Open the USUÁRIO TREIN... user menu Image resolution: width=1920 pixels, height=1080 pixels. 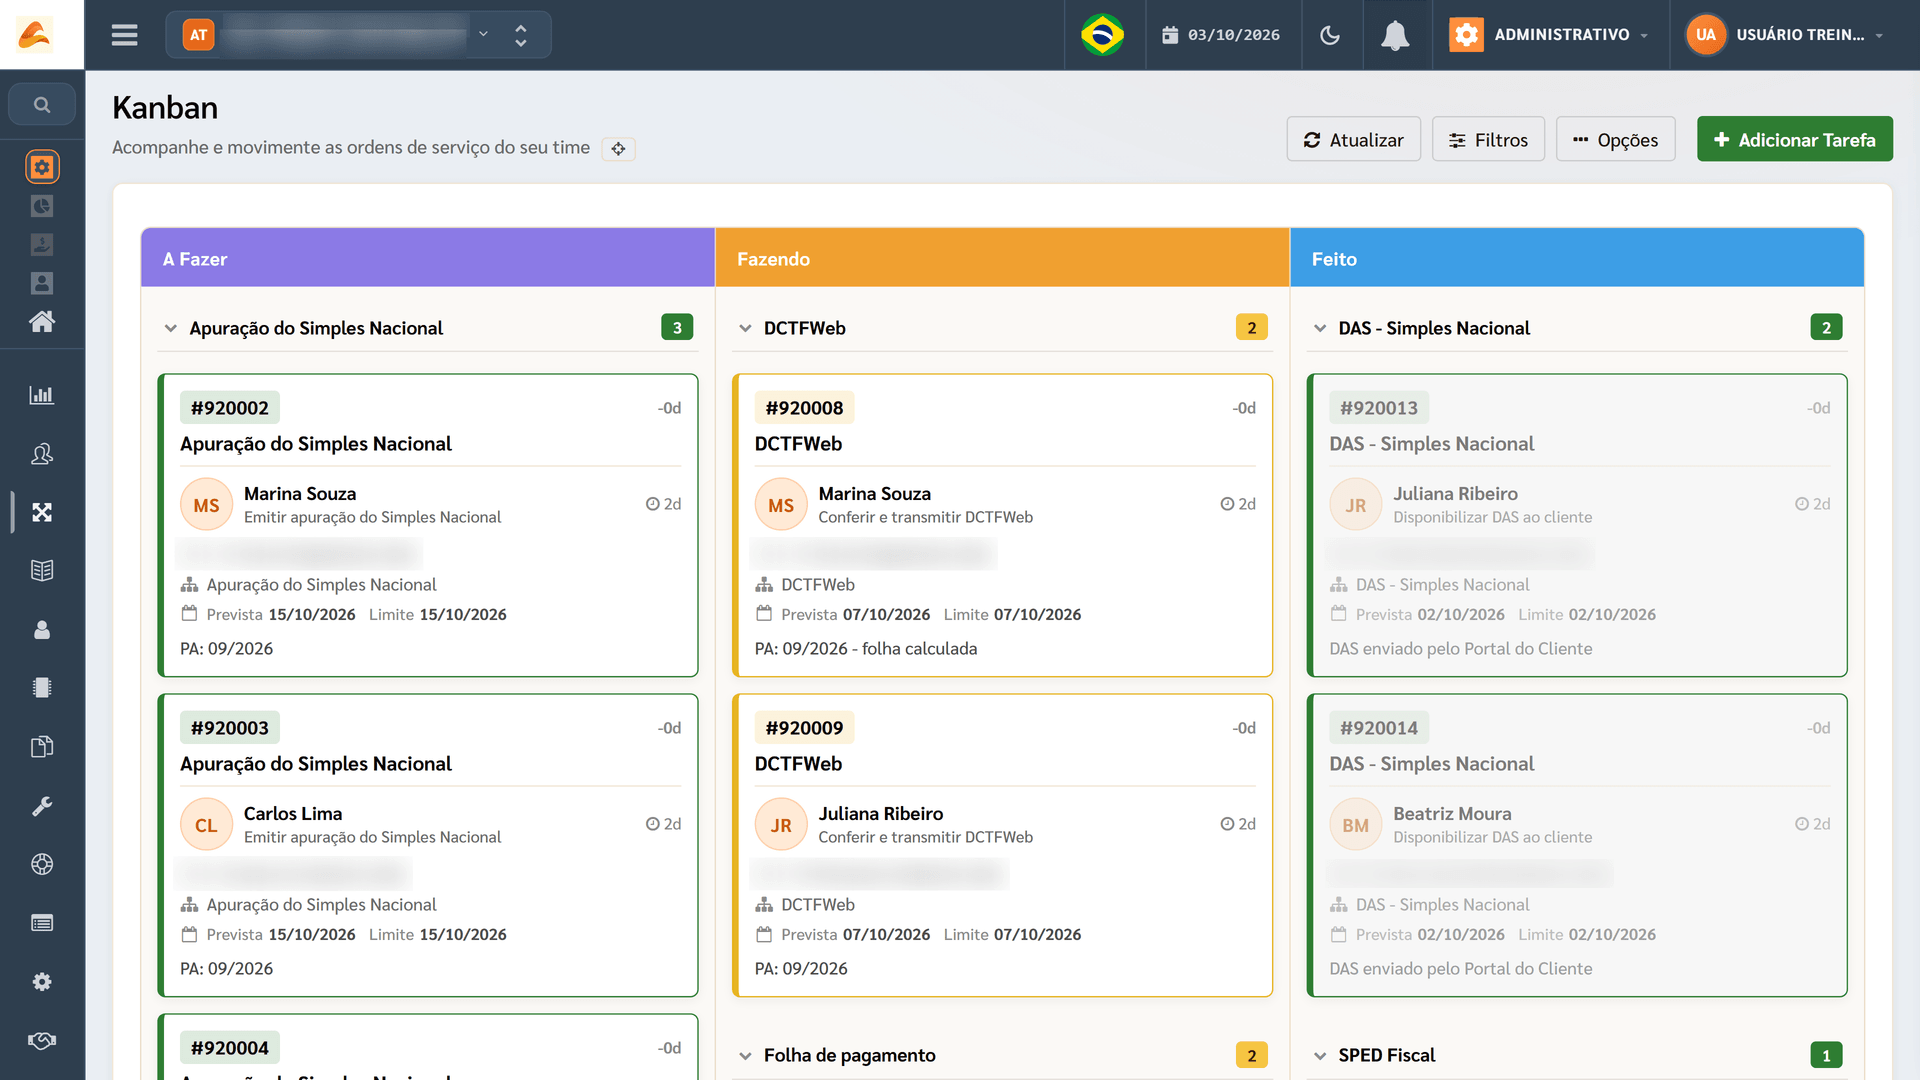click(x=1787, y=35)
